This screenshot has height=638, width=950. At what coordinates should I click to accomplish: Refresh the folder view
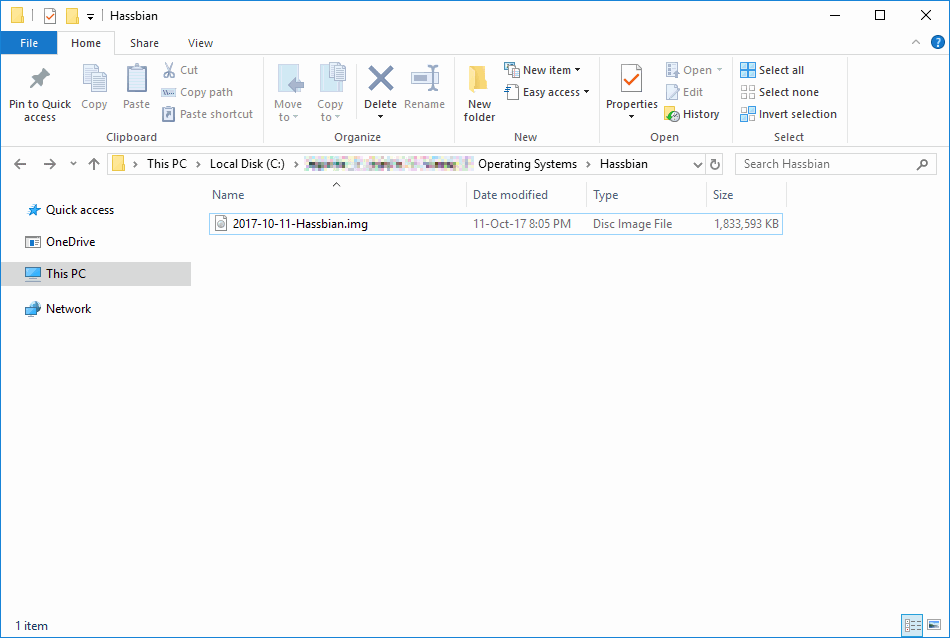tap(715, 164)
